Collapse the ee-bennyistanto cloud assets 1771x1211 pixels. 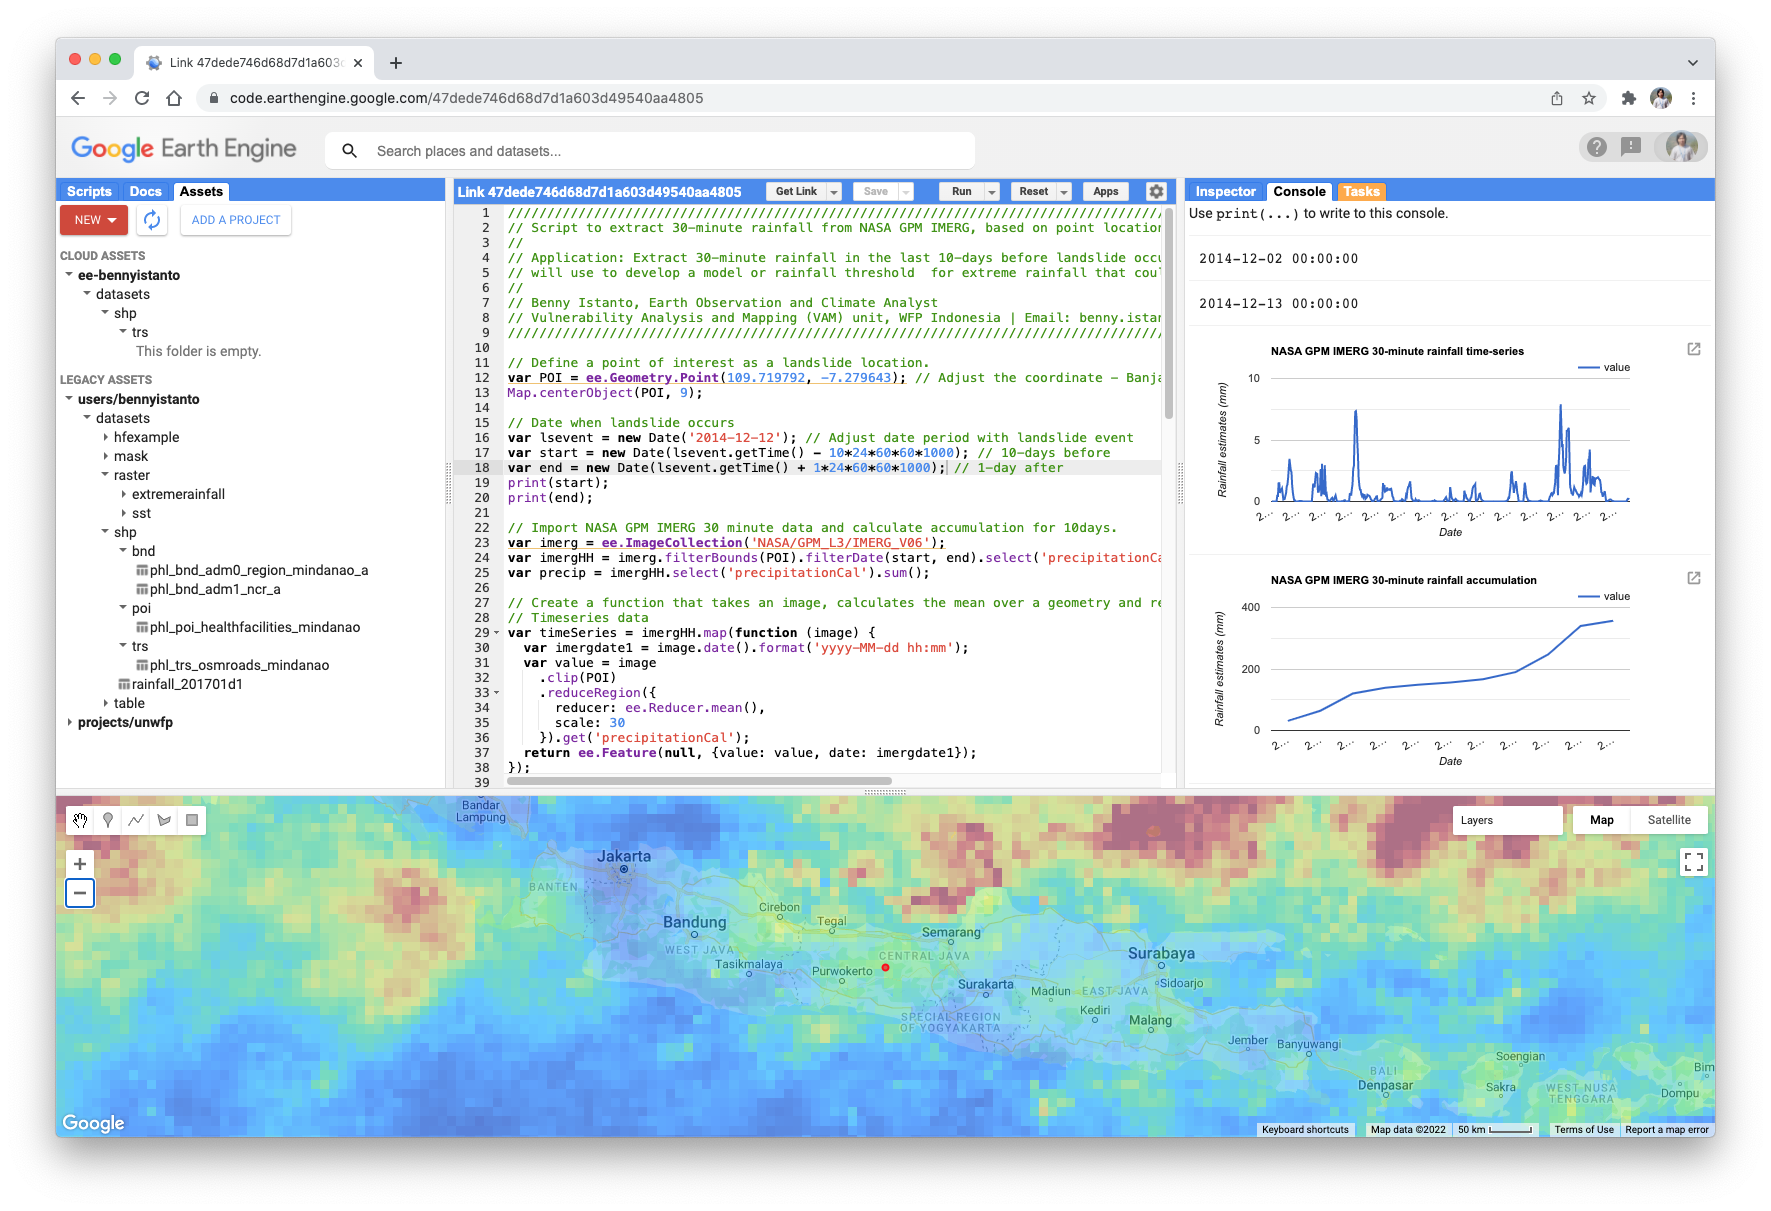(69, 275)
